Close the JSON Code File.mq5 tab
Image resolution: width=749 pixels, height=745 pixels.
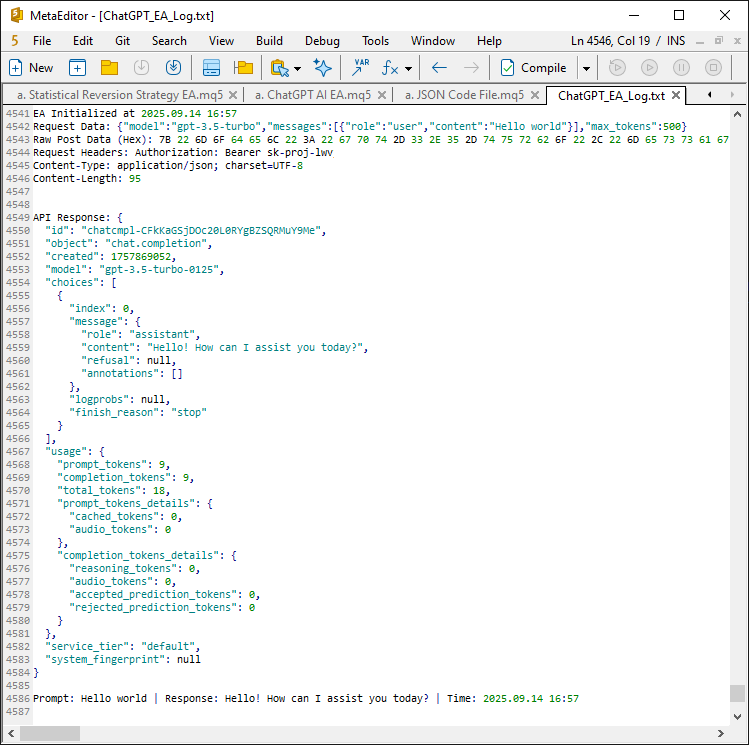coord(535,95)
